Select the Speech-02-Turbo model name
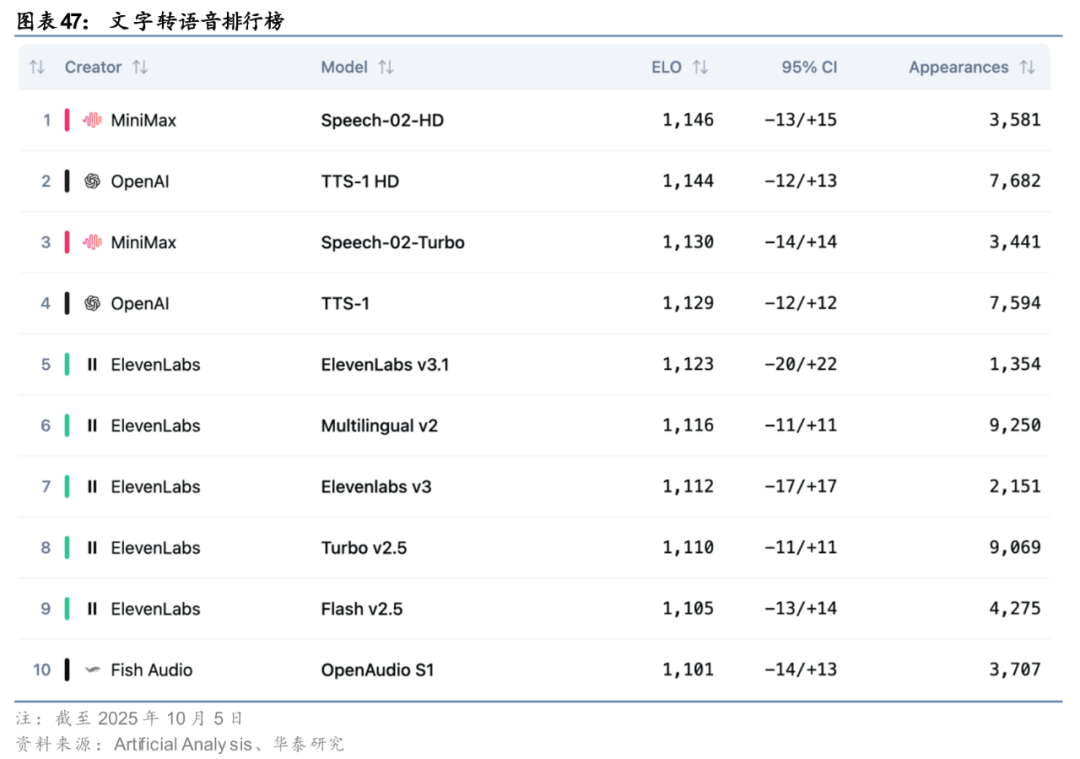The image size is (1080, 759). pos(393,242)
